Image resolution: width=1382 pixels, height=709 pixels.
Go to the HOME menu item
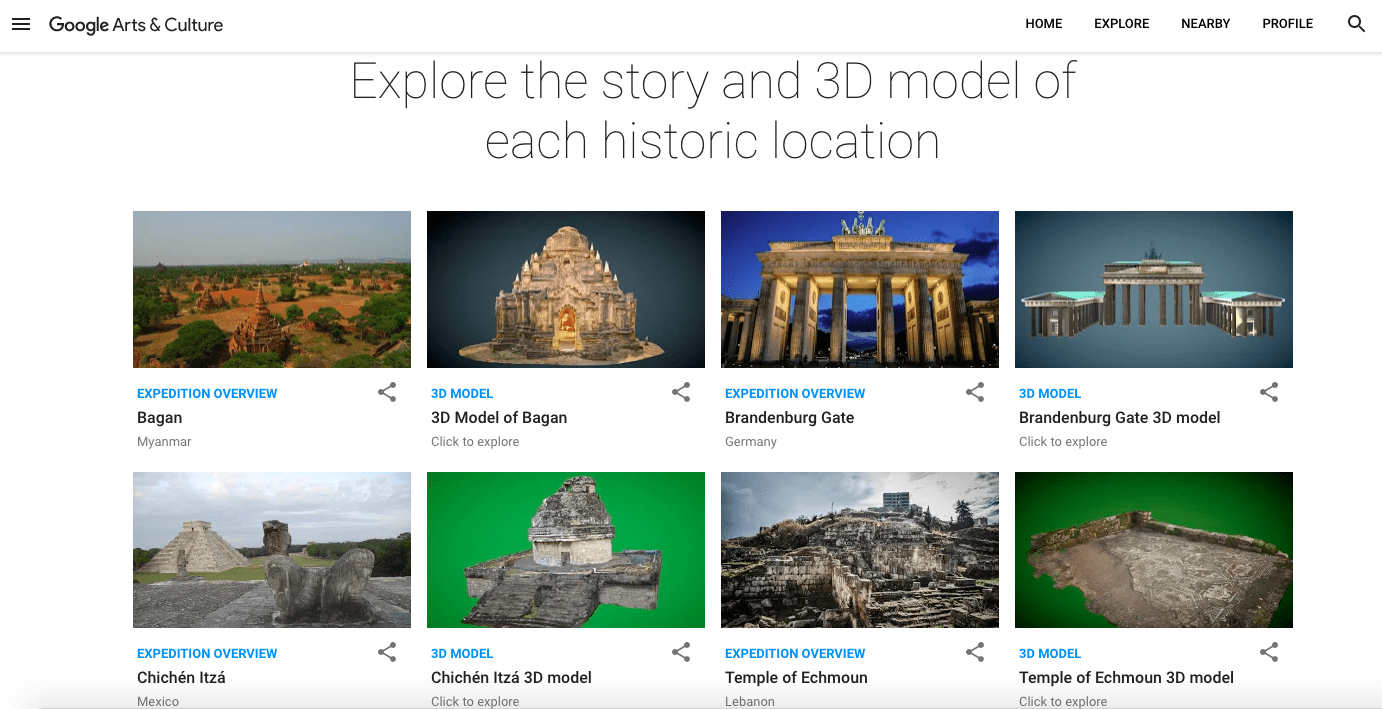point(1043,24)
